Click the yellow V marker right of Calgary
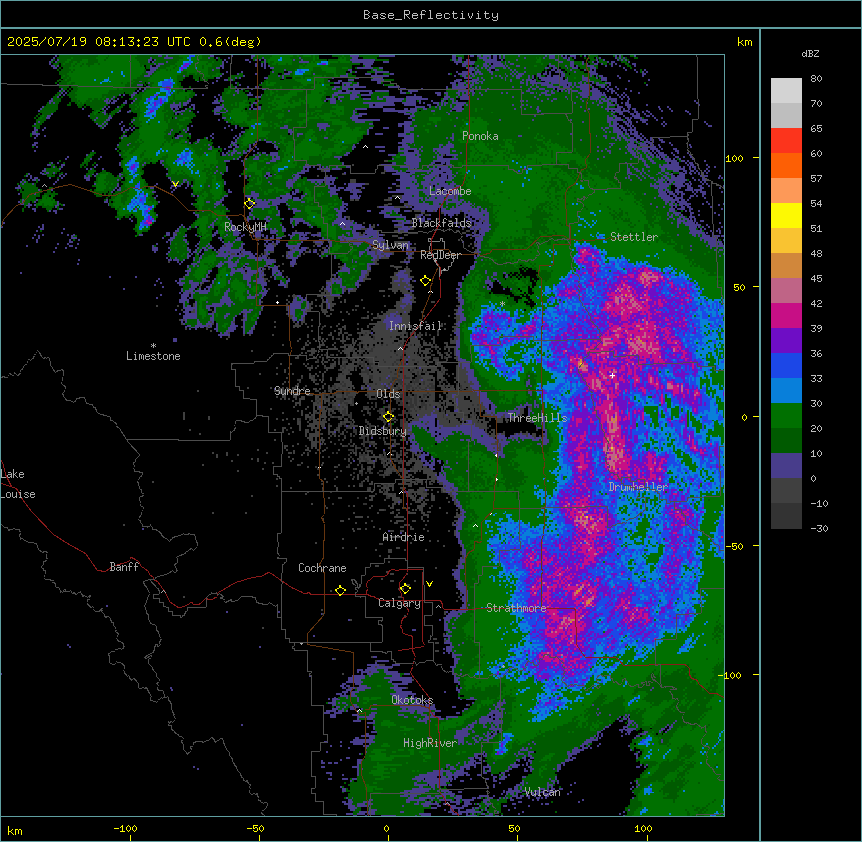 429,584
